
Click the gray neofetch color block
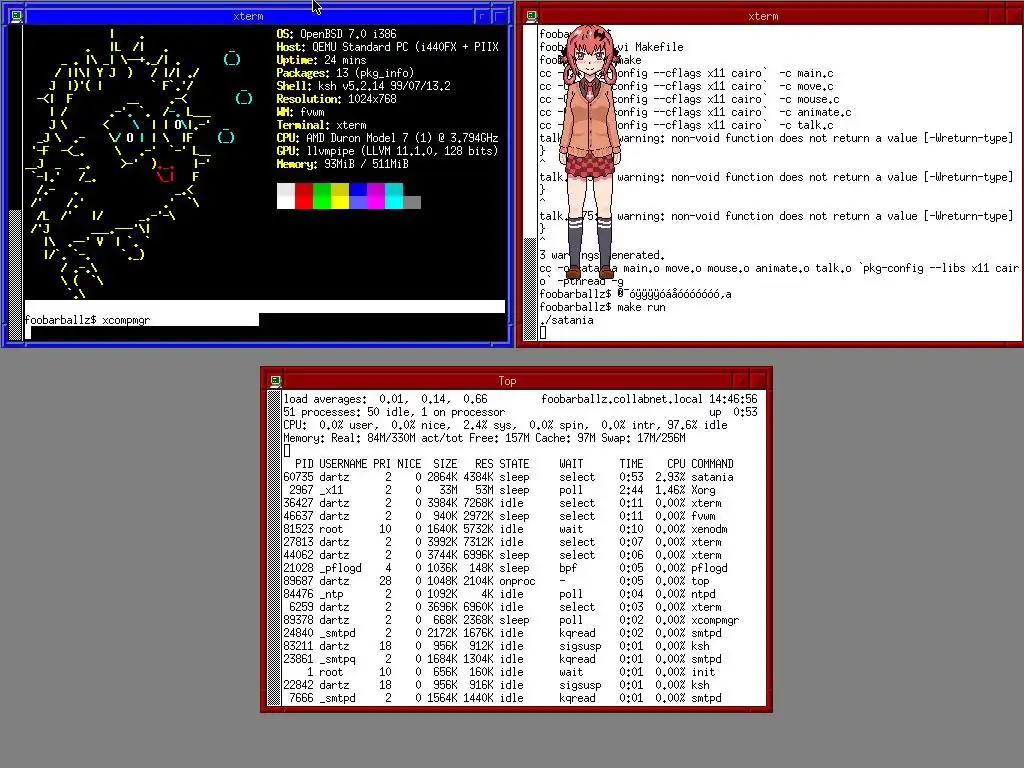point(412,202)
